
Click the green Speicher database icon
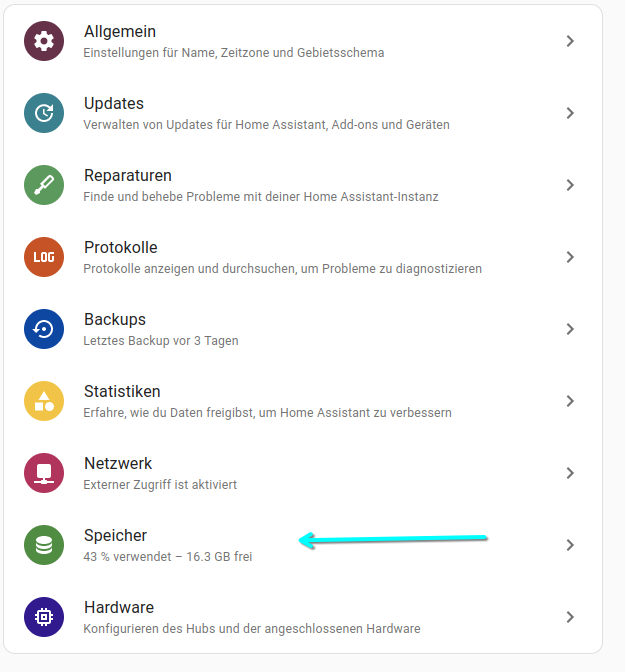coord(44,545)
